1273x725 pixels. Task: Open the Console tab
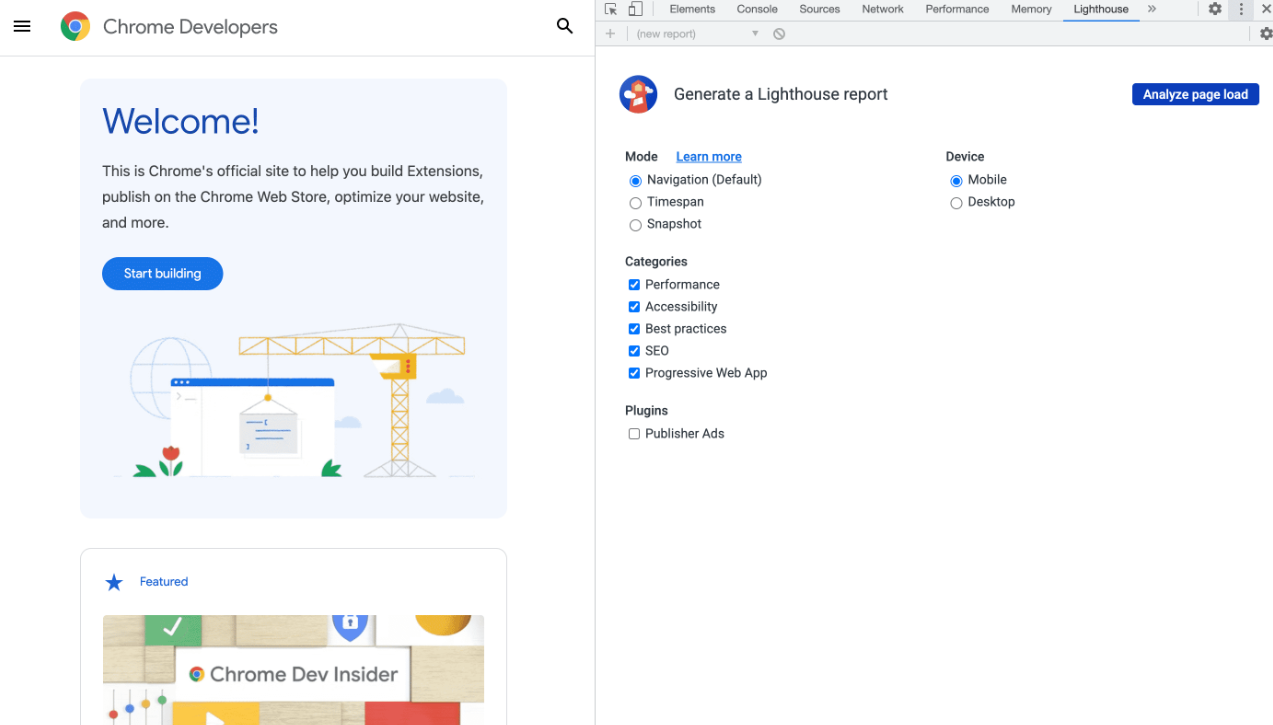(757, 9)
